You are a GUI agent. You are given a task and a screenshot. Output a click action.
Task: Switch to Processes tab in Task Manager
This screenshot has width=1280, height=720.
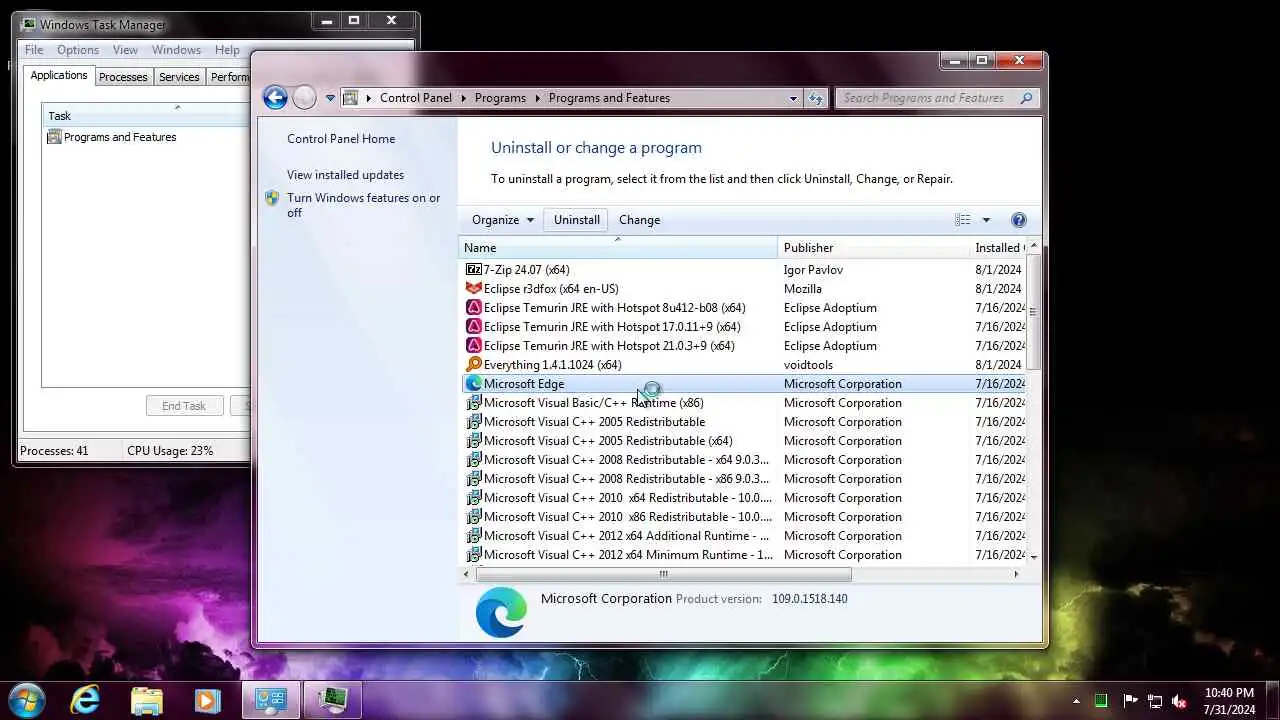pos(123,77)
